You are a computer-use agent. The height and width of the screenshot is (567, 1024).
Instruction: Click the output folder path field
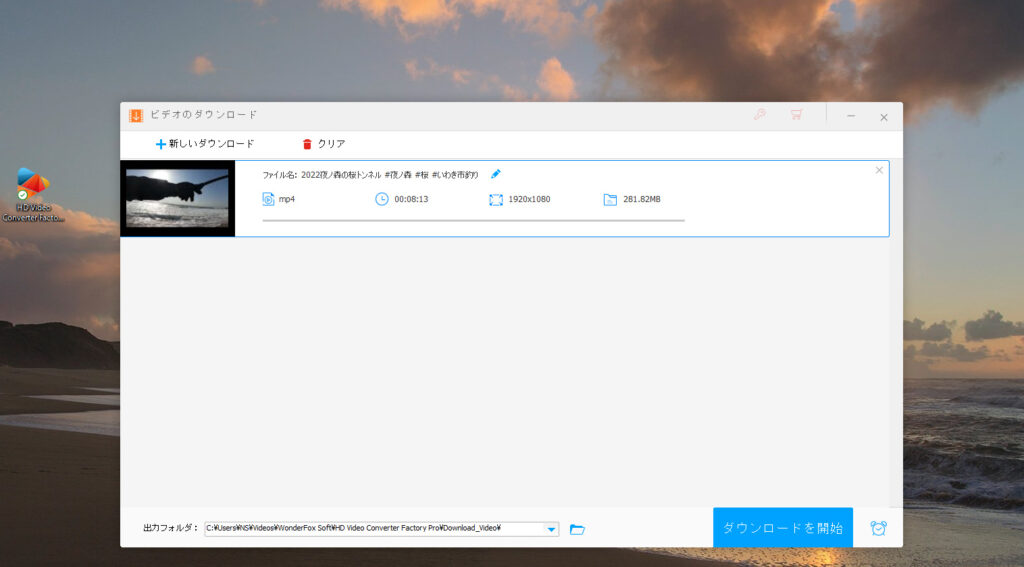374,529
